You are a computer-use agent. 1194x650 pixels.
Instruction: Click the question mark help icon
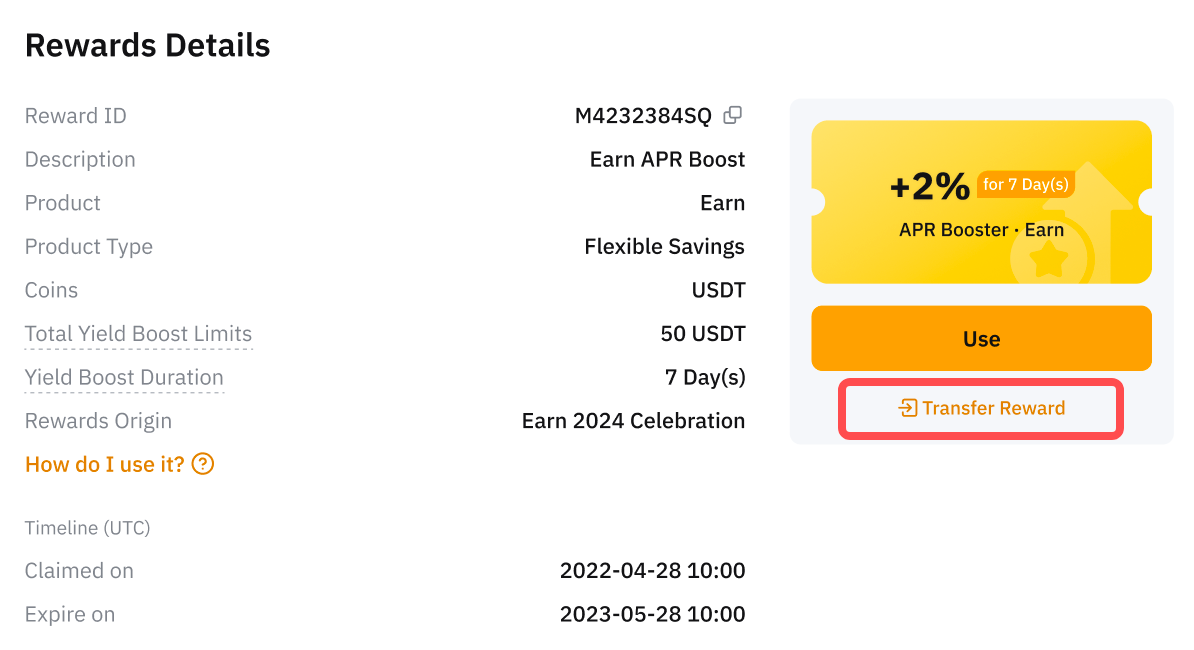click(x=203, y=464)
